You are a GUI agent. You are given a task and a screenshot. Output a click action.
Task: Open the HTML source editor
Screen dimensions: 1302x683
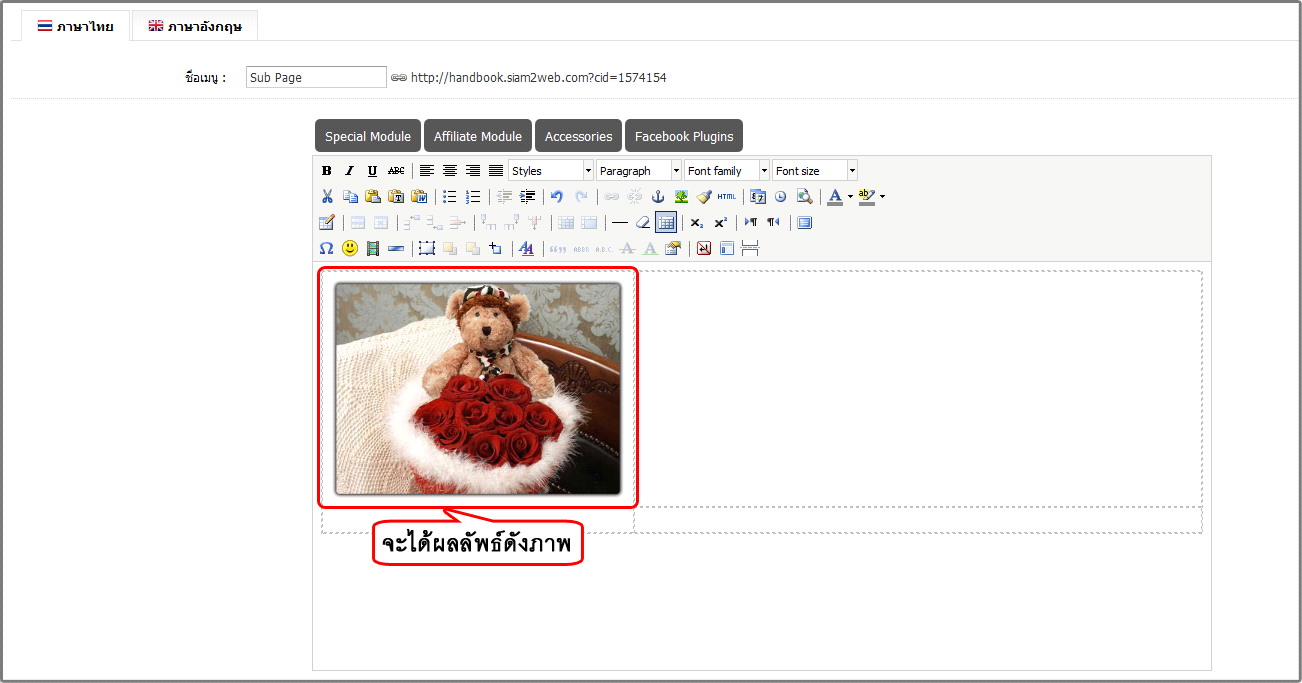click(727, 197)
